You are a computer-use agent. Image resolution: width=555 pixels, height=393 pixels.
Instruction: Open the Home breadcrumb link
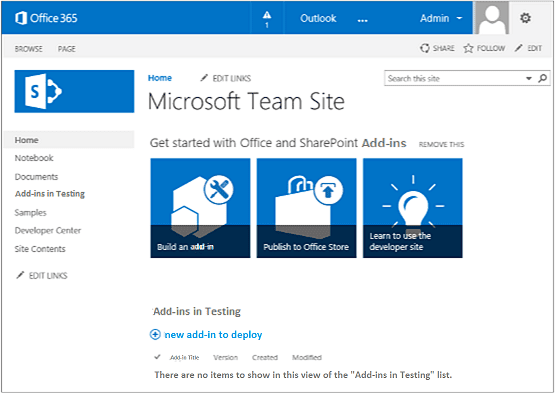[160, 78]
